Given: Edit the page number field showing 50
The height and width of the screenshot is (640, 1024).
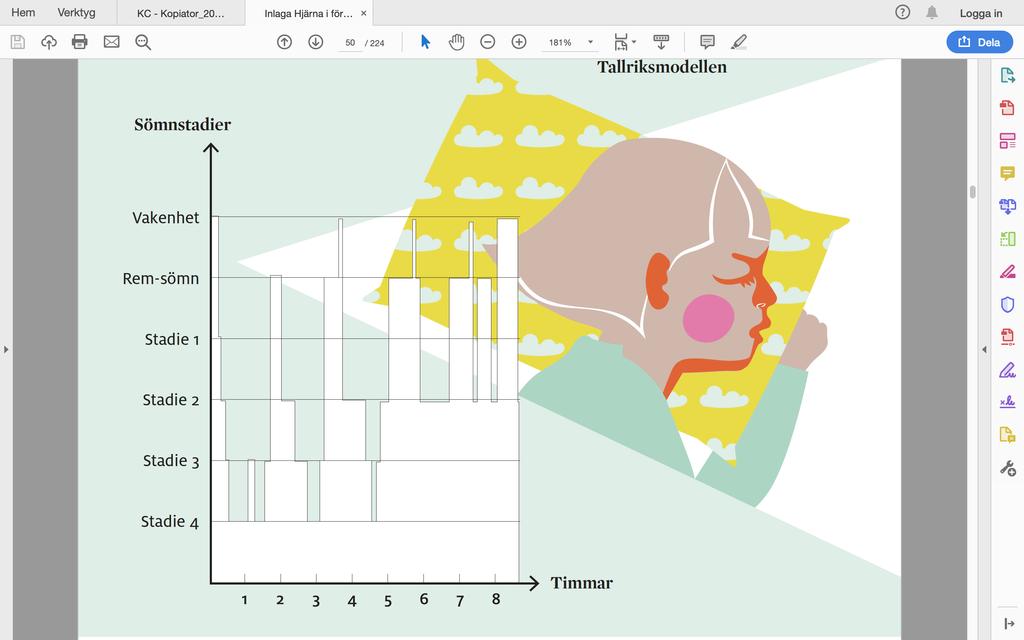Looking at the screenshot, I should 350,43.
